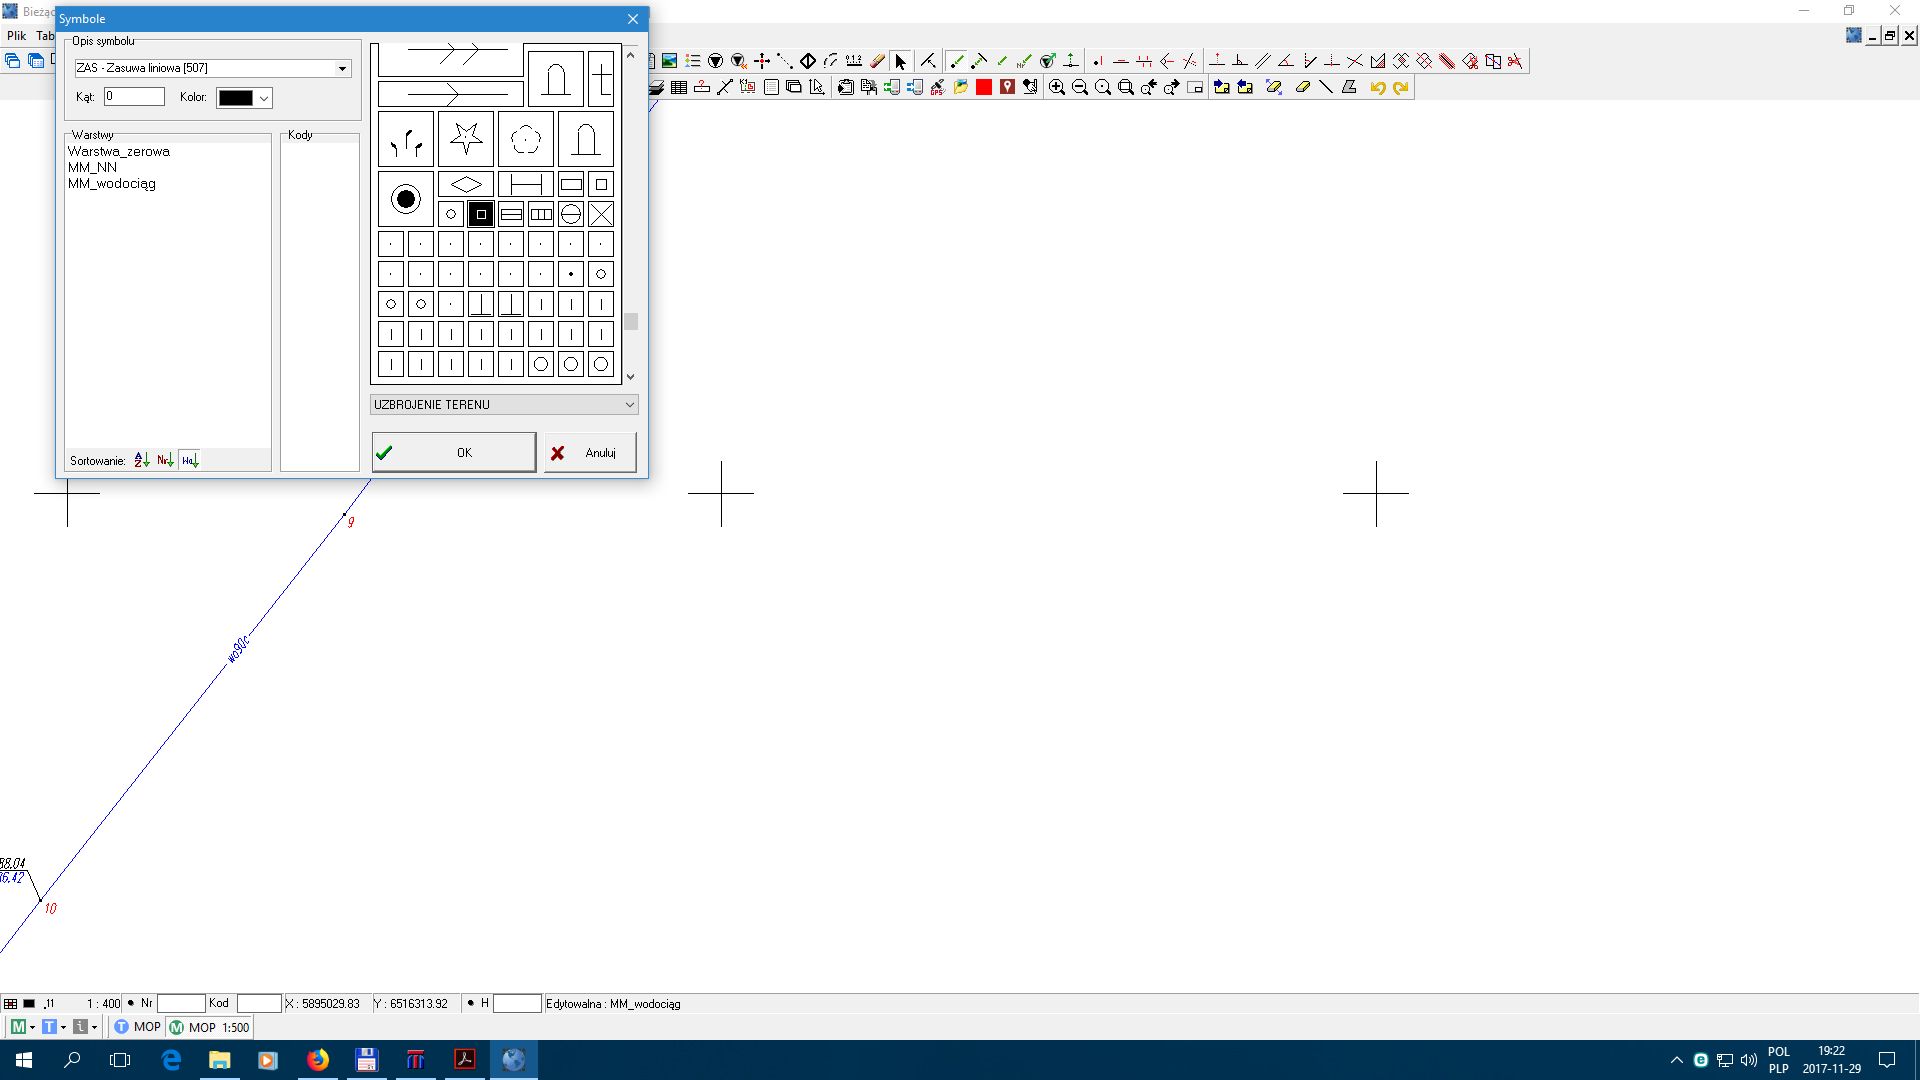Click the diagonal line draw icon
This screenshot has height=1080, width=1920.
(1326, 88)
